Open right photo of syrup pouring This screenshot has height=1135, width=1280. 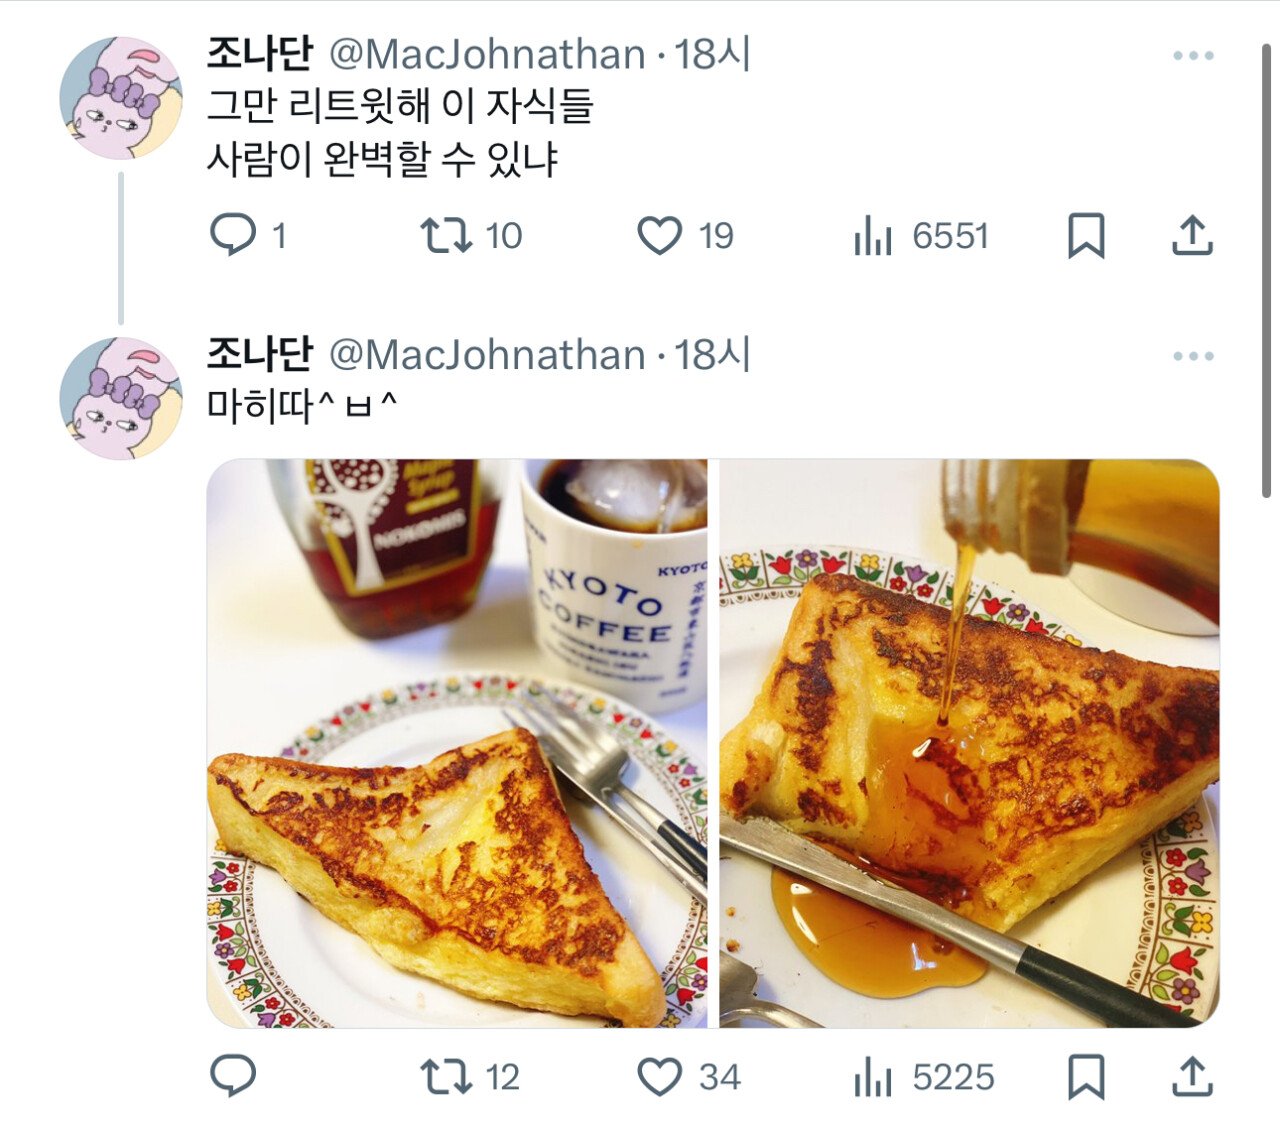coord(969,743)
